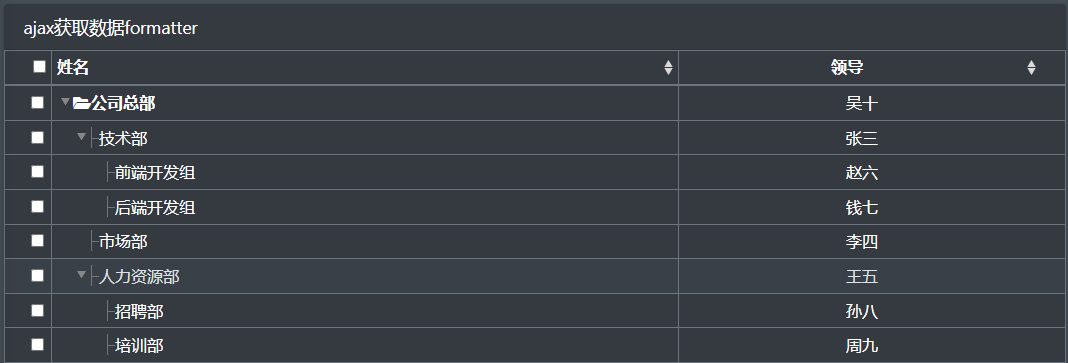Toggle the select-all checkbox in header
The height and width of the screenshot is (363, 1068).
[40, 67]
